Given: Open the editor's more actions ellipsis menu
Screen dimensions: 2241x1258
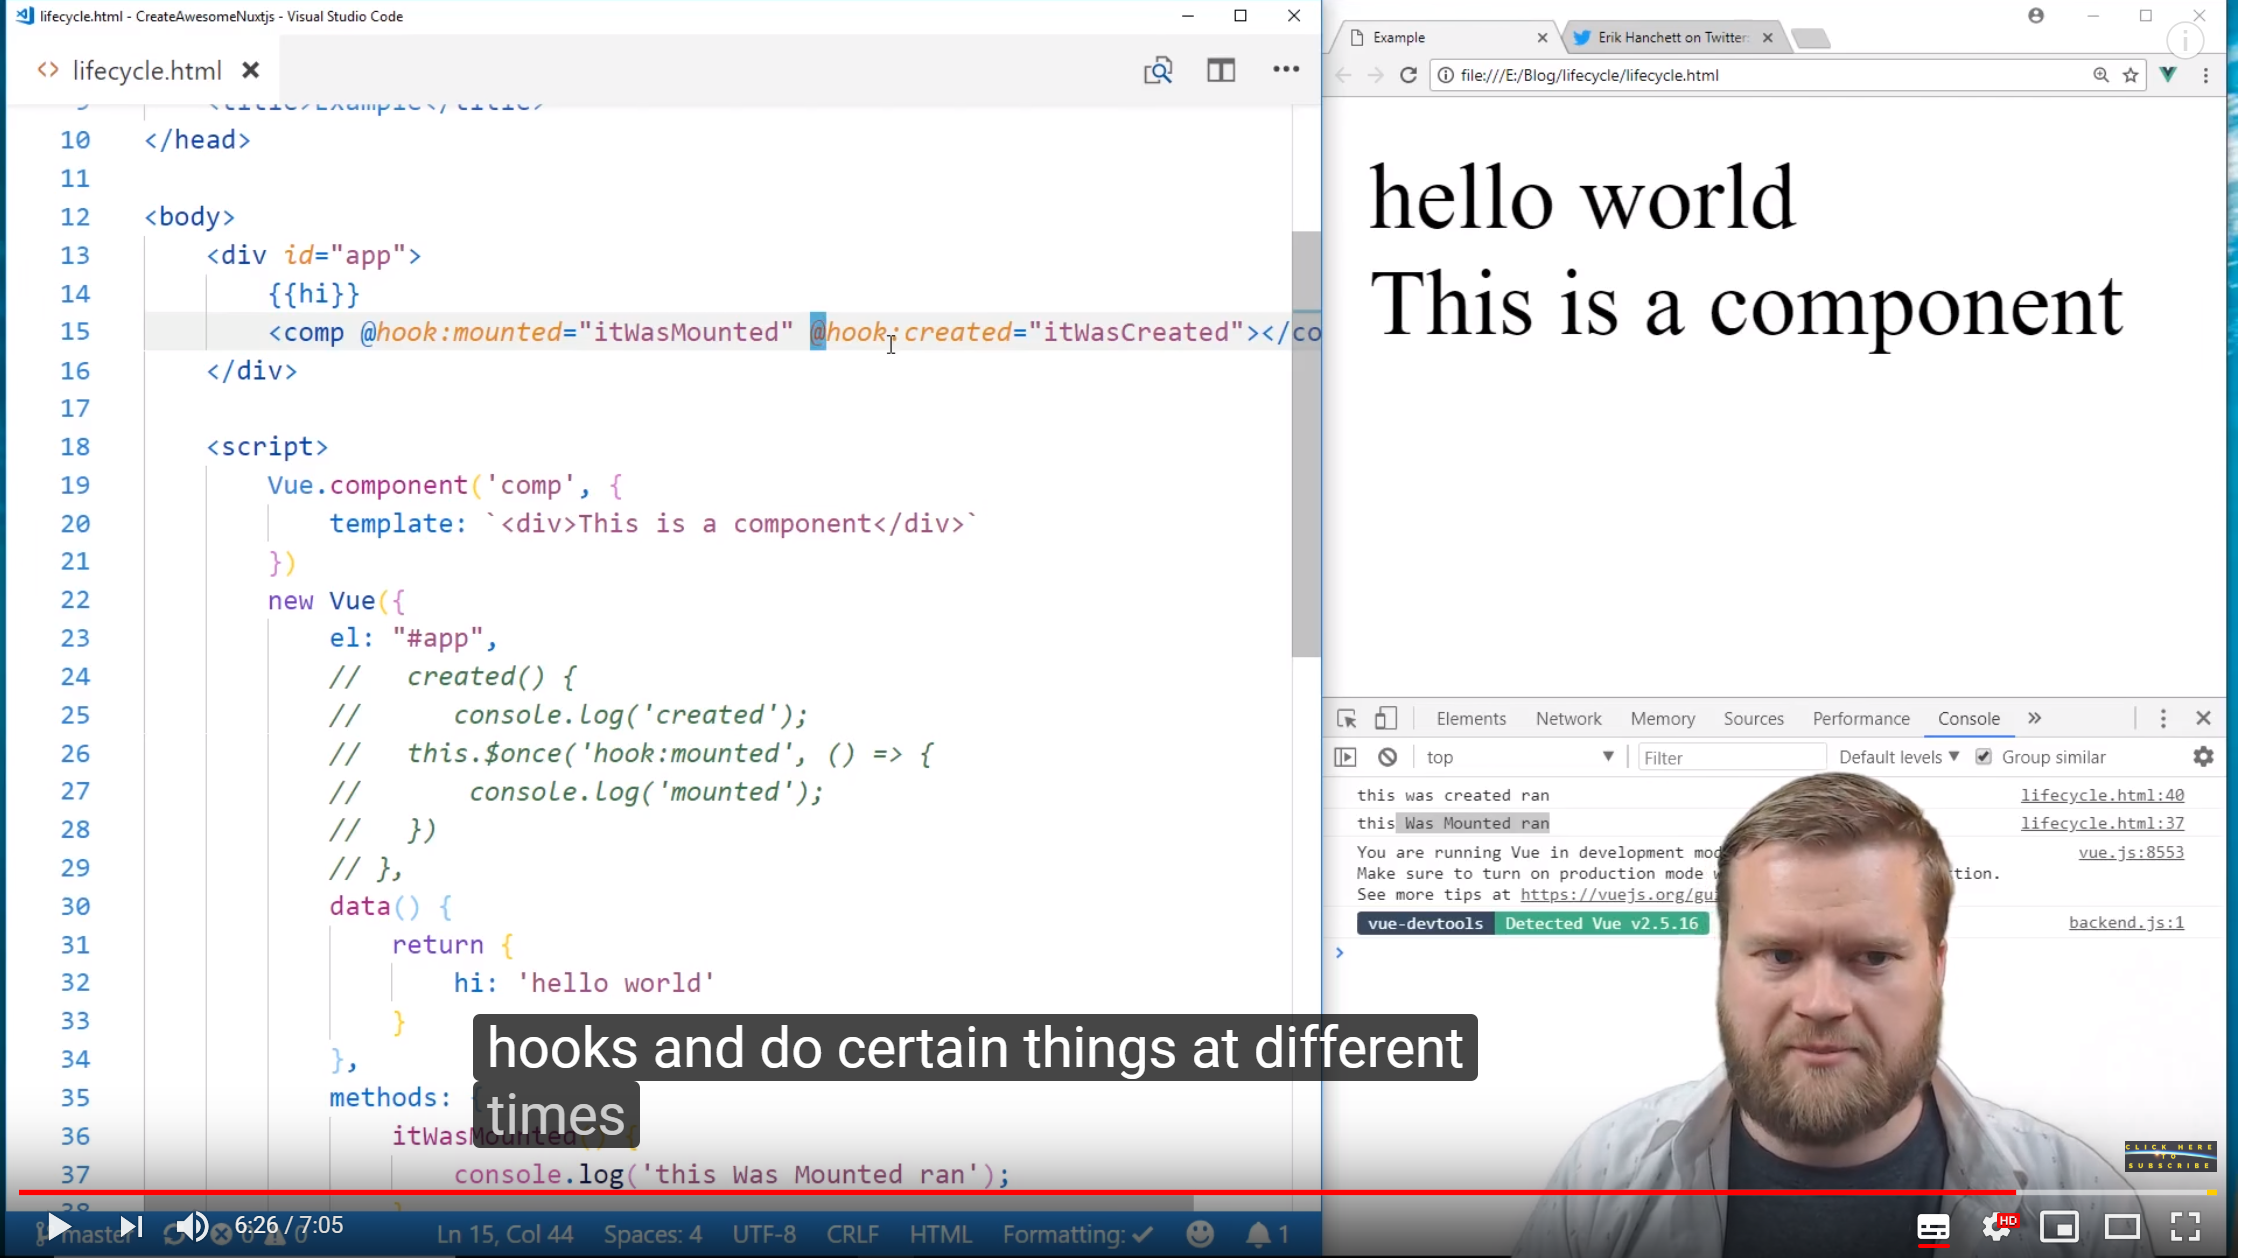Looking at the screenshot, I should 1286,69.
